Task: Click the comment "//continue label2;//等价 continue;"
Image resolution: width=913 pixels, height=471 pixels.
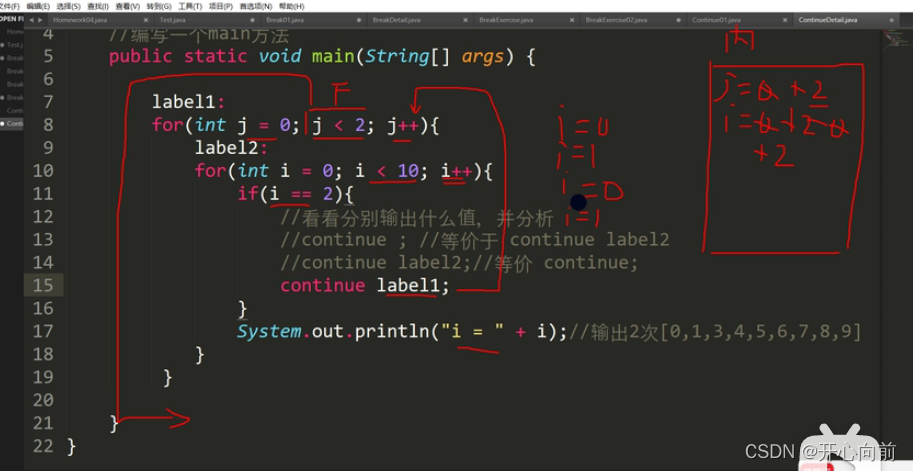Action: pos(459,263)
